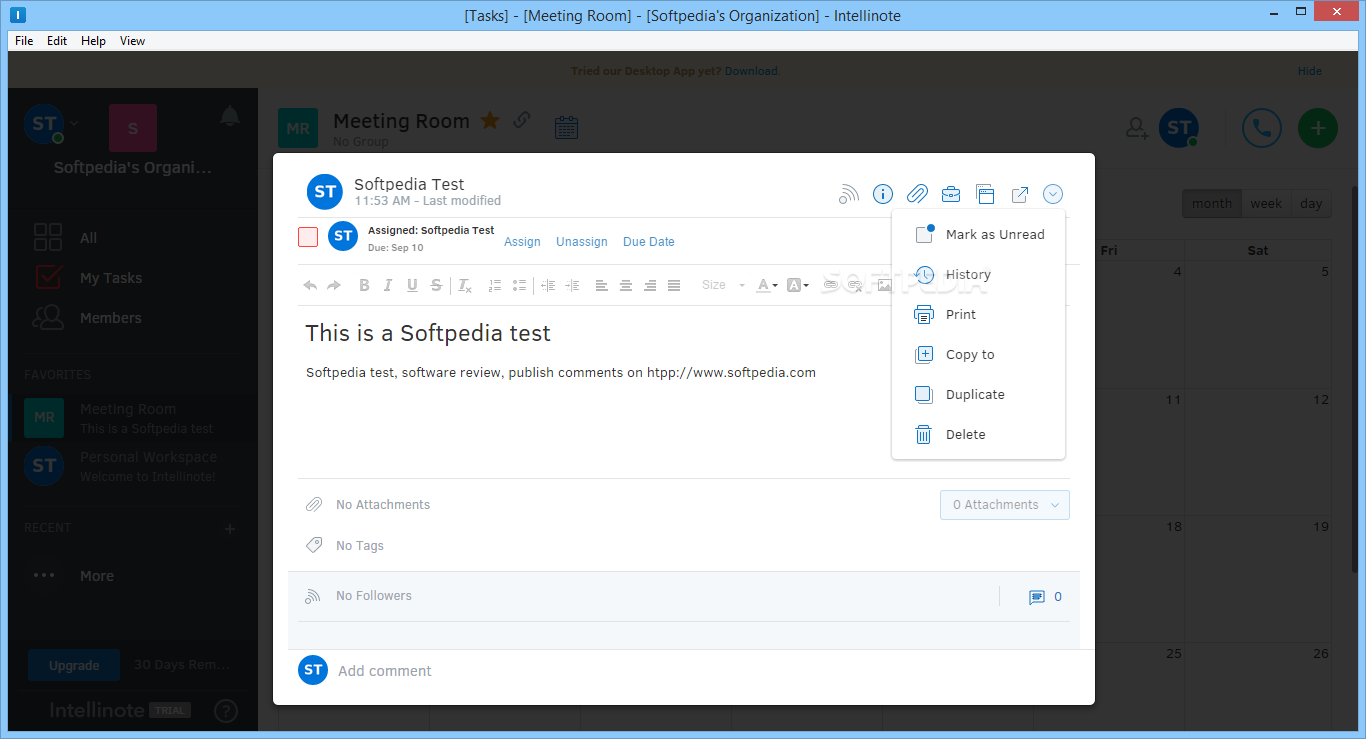Open Members in the sidebar
Image resolution: width=1366 pixels, height=739 pixels.
tap(111, 318)
